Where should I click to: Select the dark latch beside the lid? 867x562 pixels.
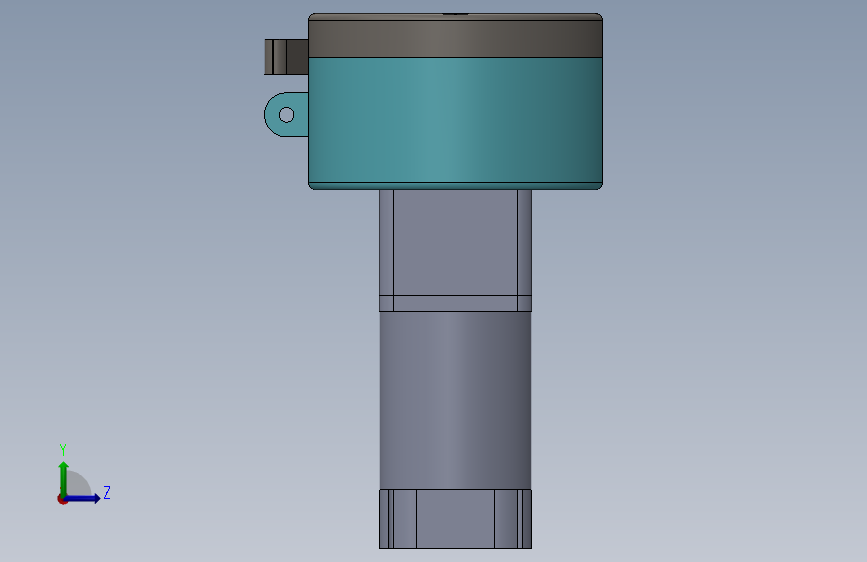286,56
